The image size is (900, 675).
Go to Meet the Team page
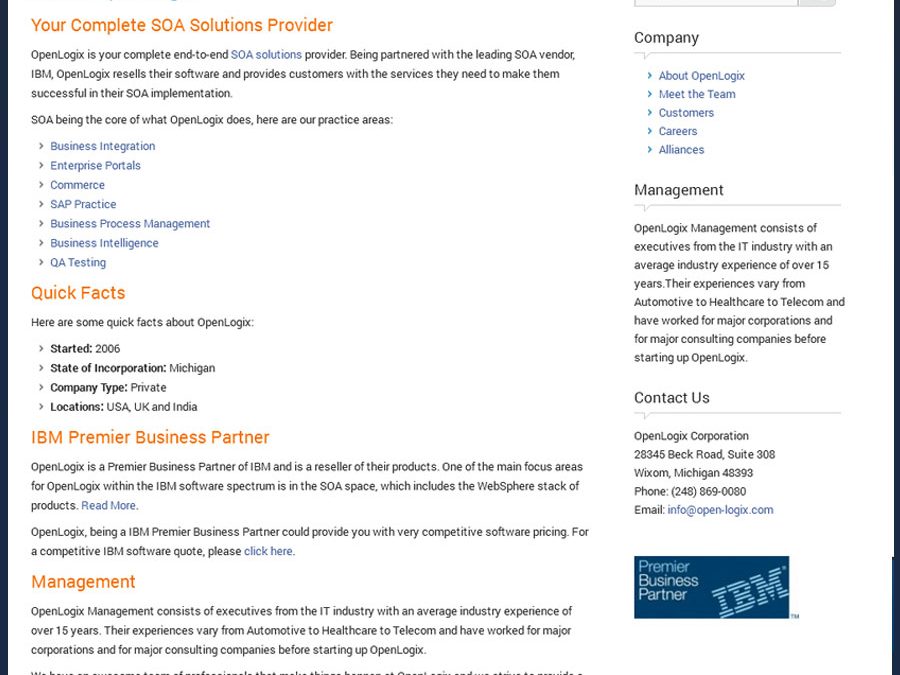click(x=697, y=94)
